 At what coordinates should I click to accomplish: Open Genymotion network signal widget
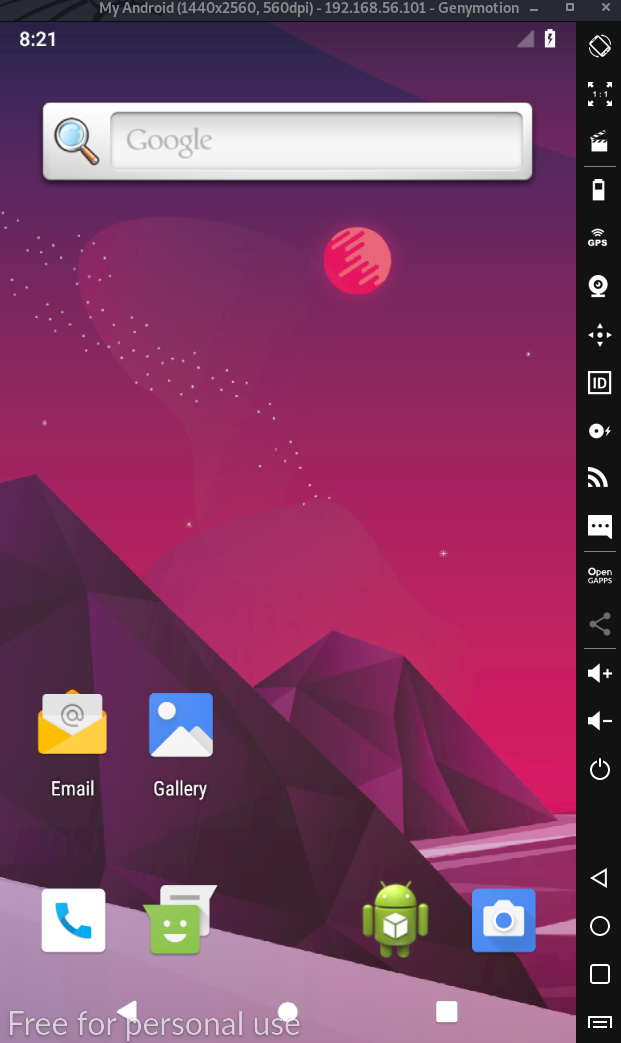click(x=598, y=478)
